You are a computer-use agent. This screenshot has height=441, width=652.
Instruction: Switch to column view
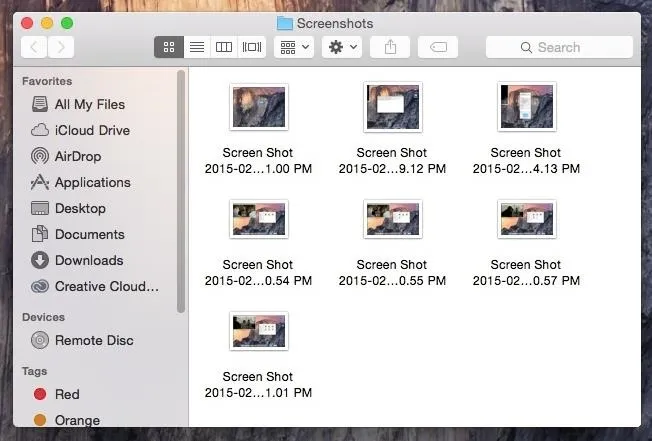coord(224,47)
